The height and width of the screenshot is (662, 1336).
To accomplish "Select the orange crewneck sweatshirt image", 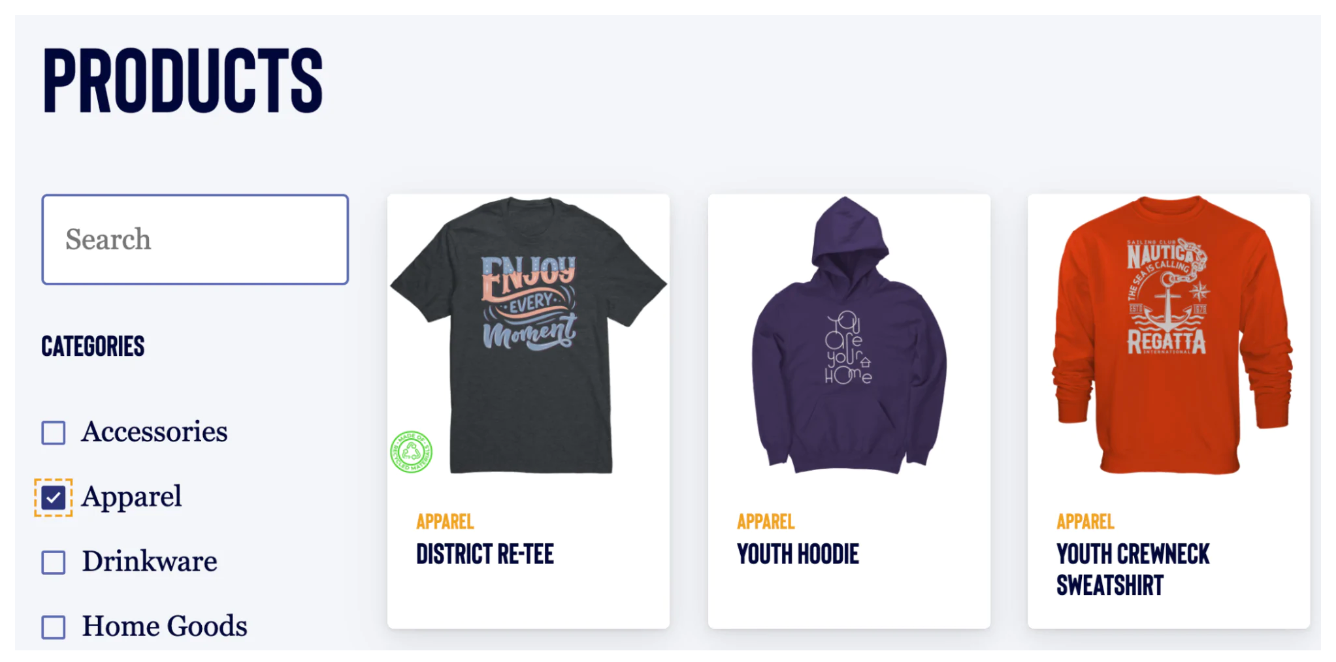I will tap(1171, 336).
